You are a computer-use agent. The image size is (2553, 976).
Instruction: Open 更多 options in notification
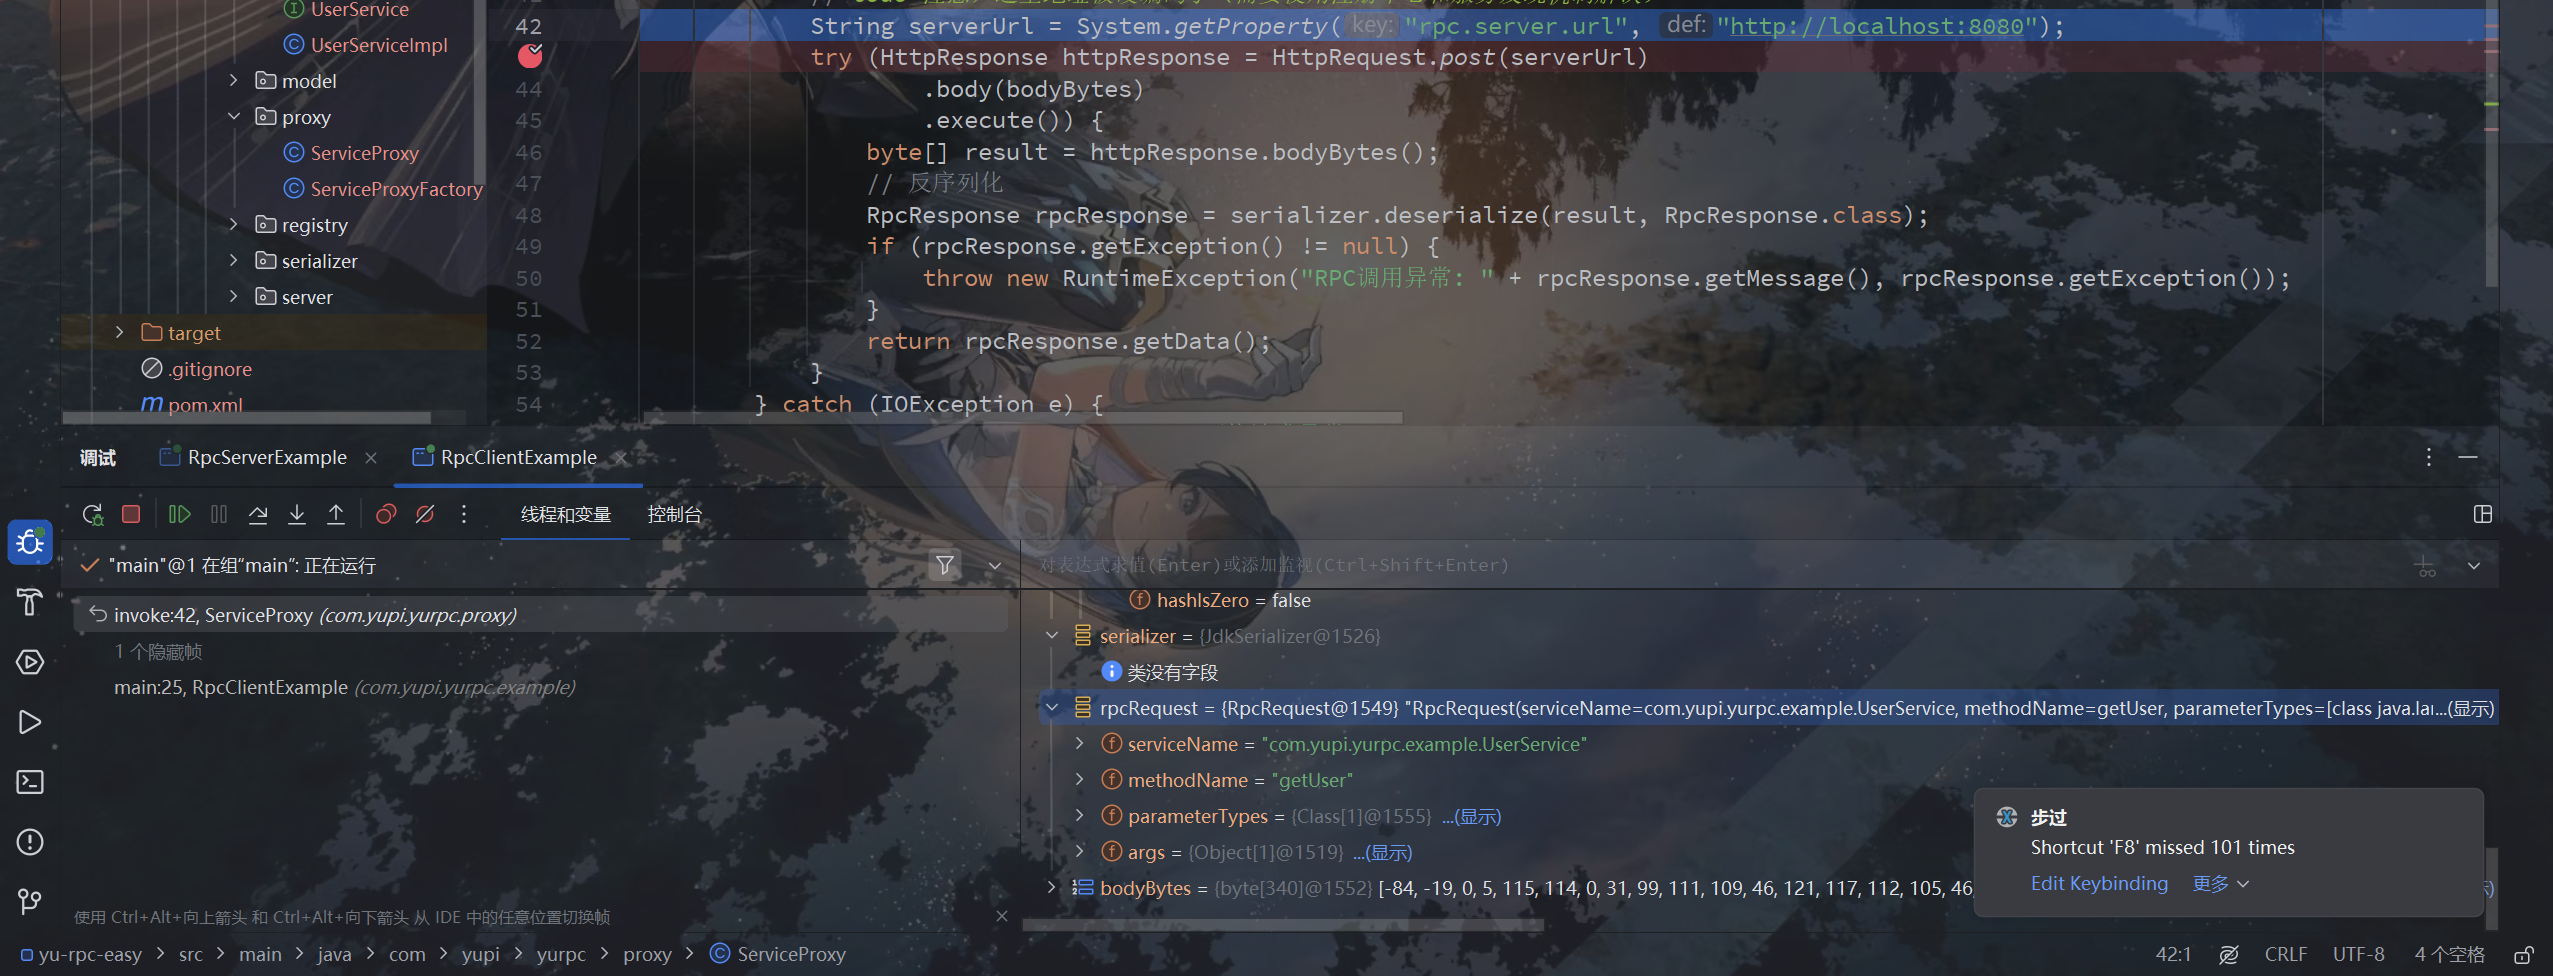click(2220, 884)
